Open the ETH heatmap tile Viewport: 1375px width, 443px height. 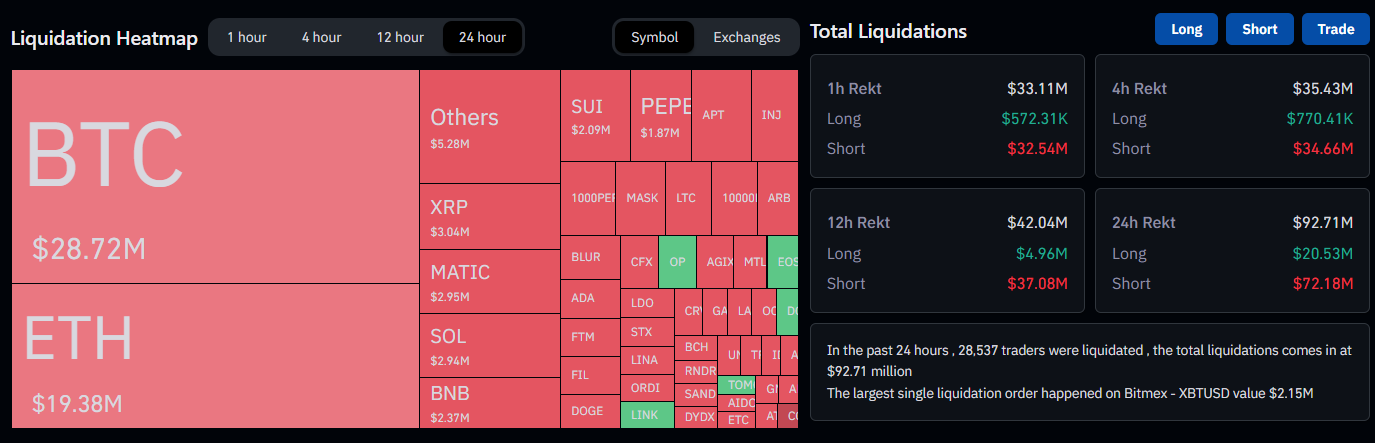coord(215,355)
